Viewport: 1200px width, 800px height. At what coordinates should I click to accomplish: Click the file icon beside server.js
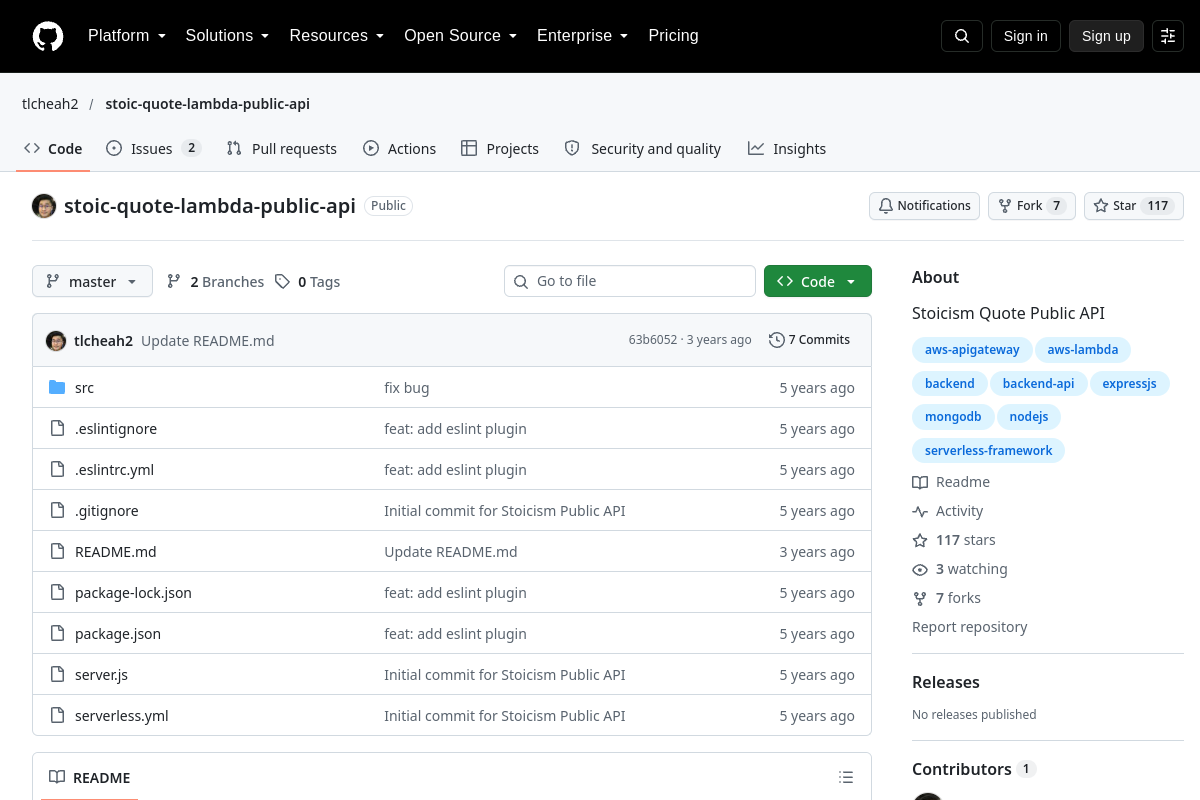(x=57, y=675)
